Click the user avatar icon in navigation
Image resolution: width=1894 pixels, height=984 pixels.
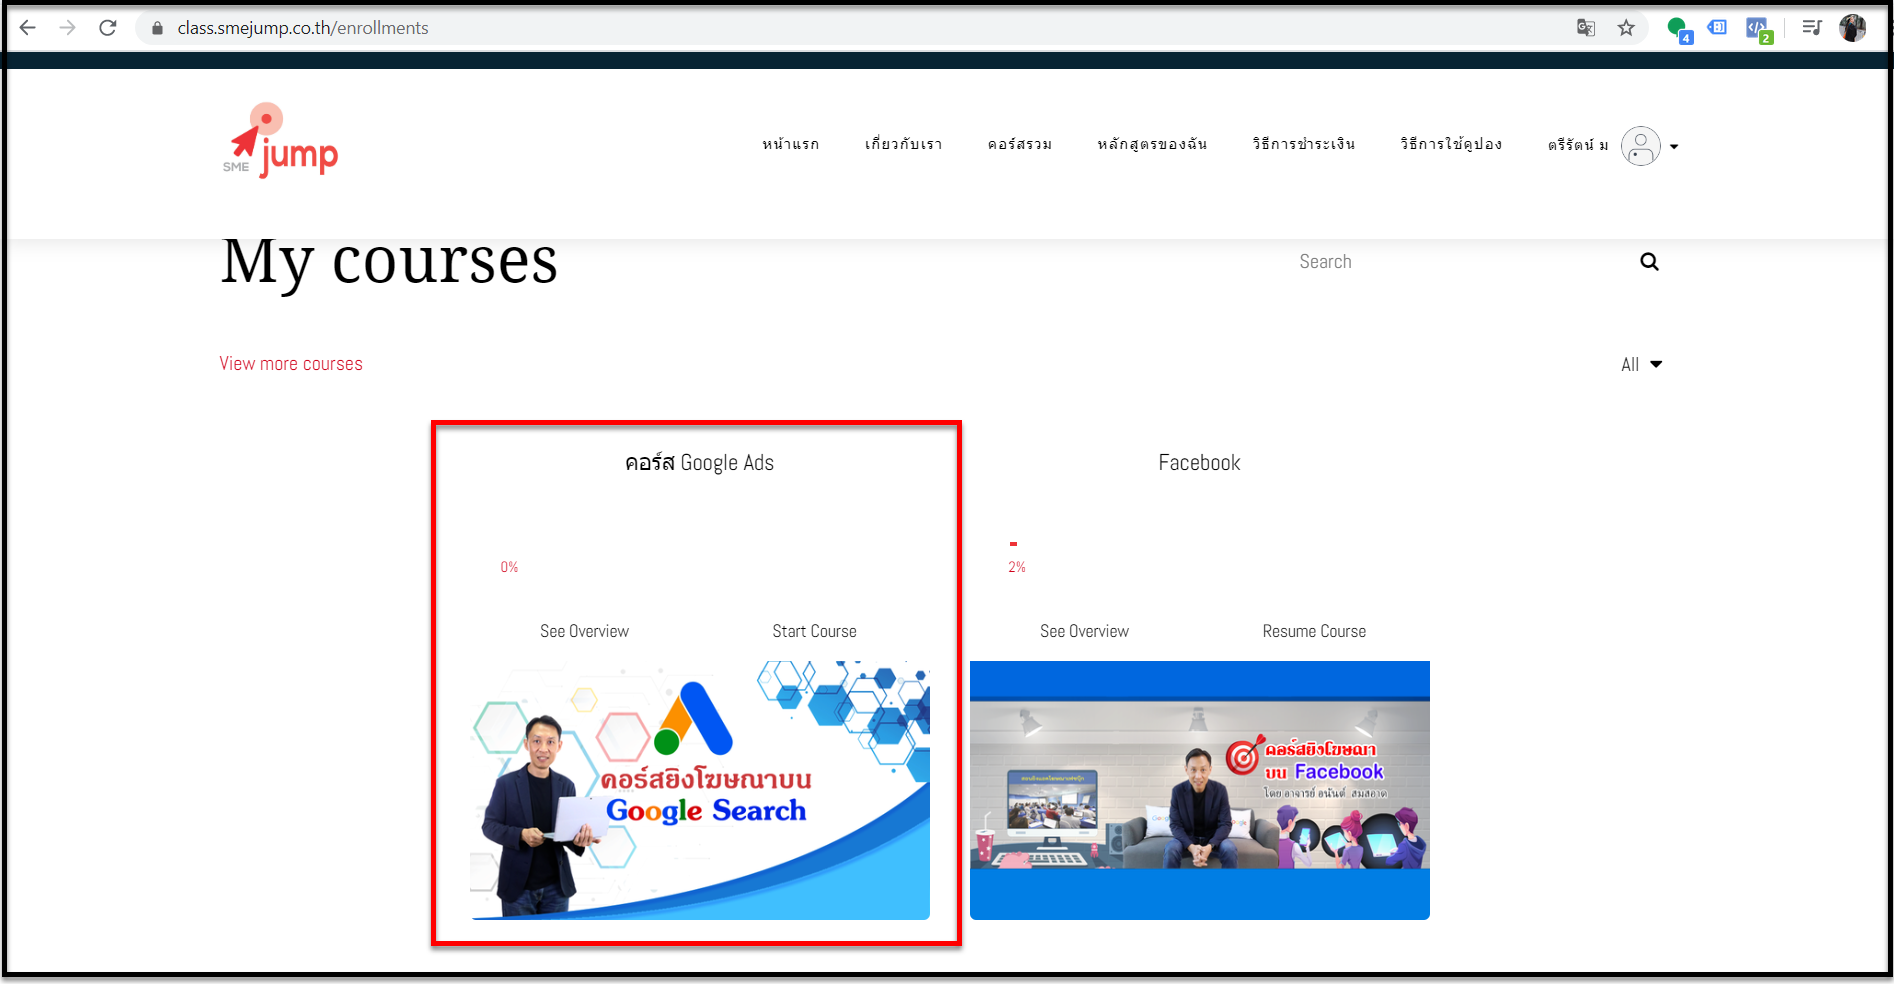click(1641, 146)
